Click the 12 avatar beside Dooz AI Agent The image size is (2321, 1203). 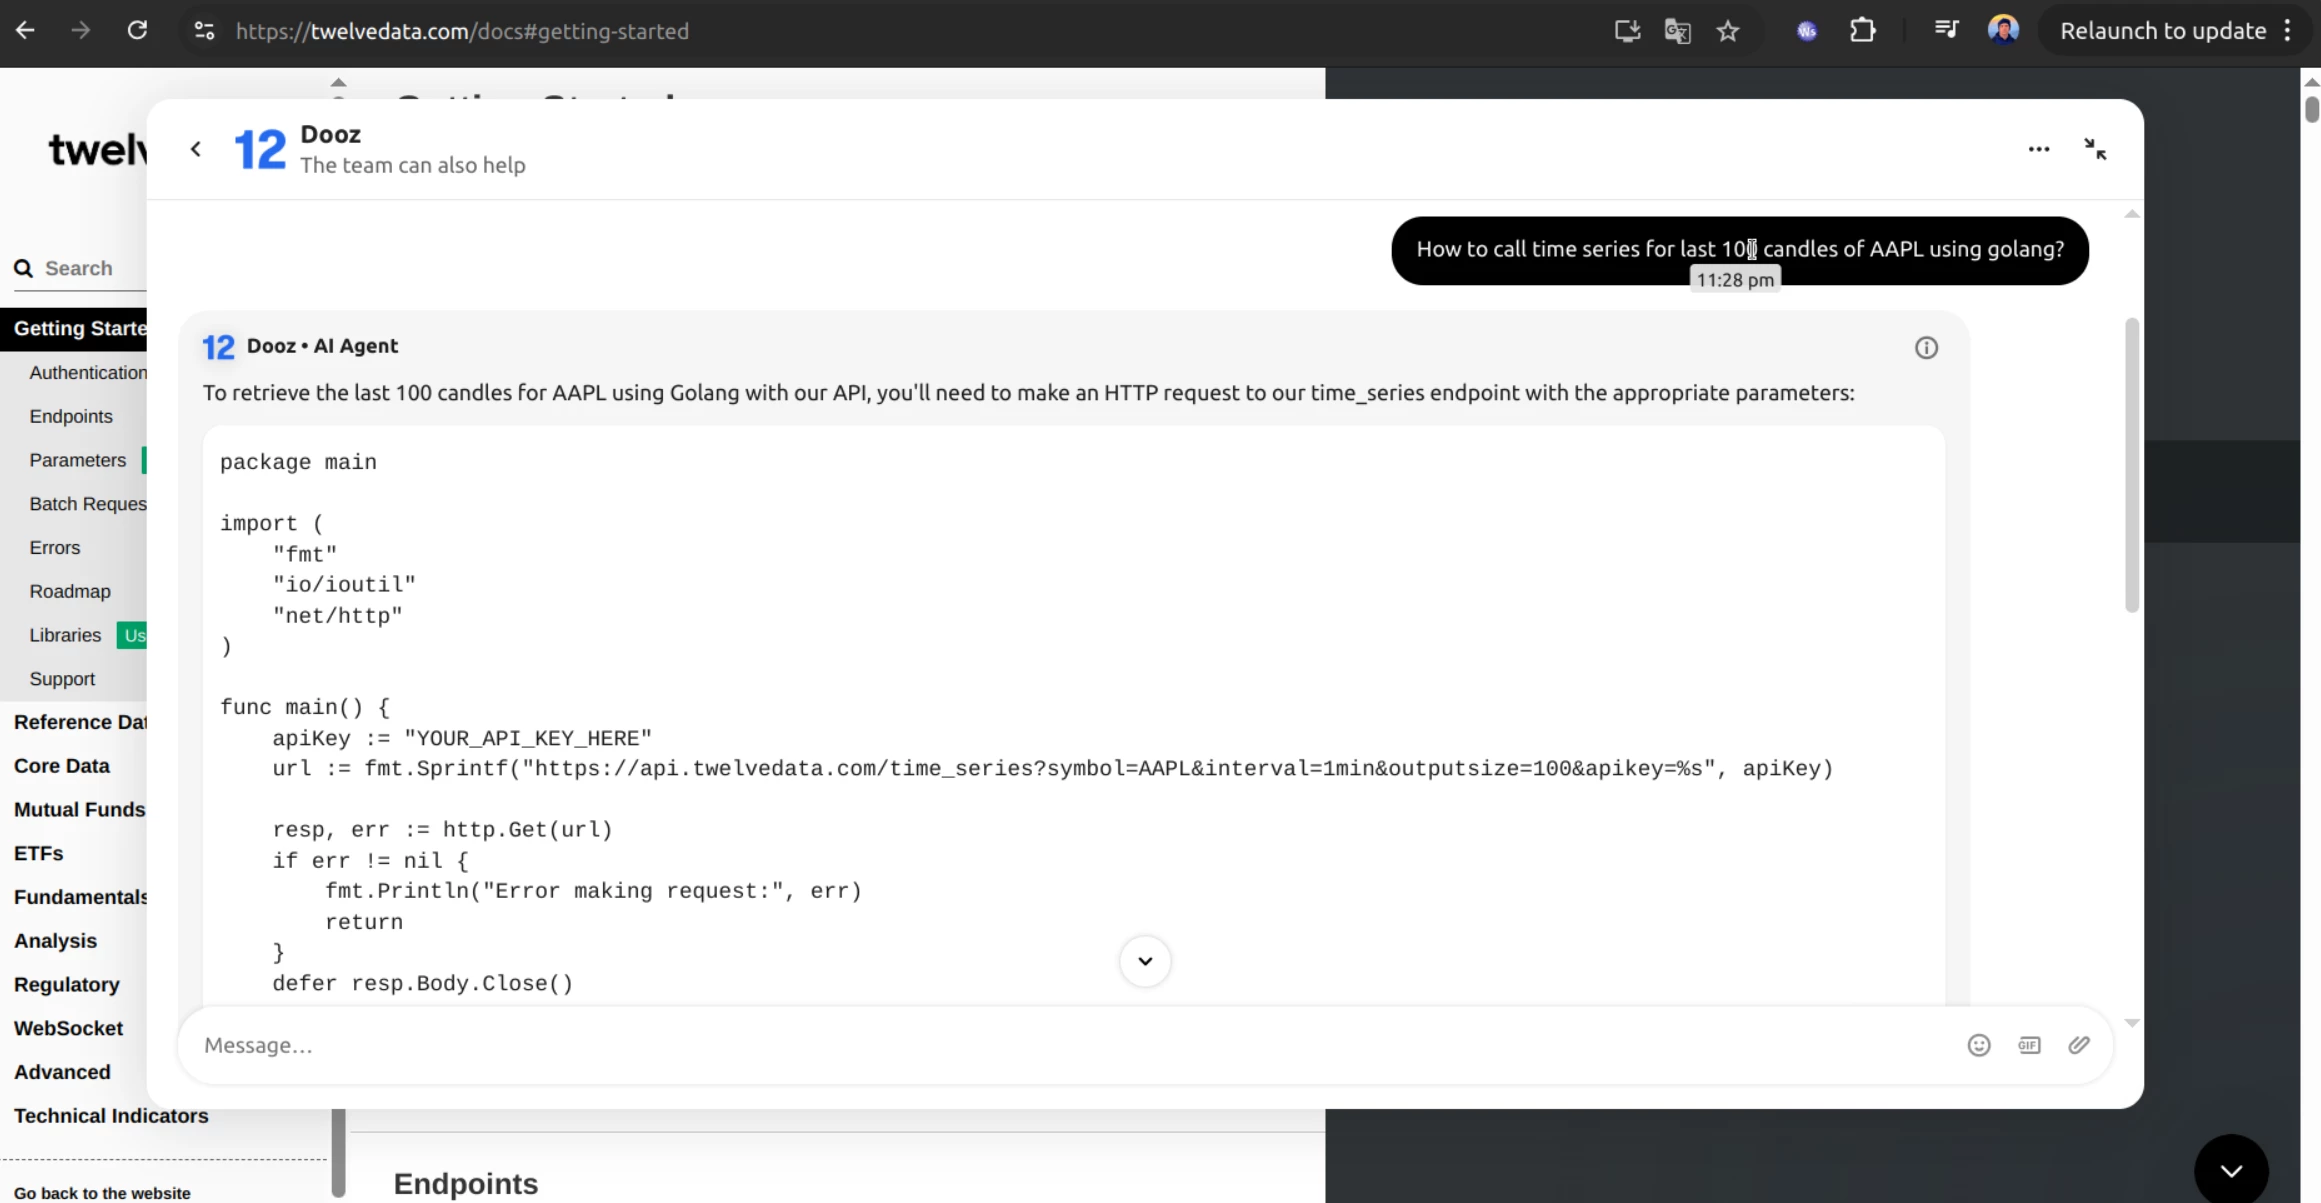[x=218, y=347]
